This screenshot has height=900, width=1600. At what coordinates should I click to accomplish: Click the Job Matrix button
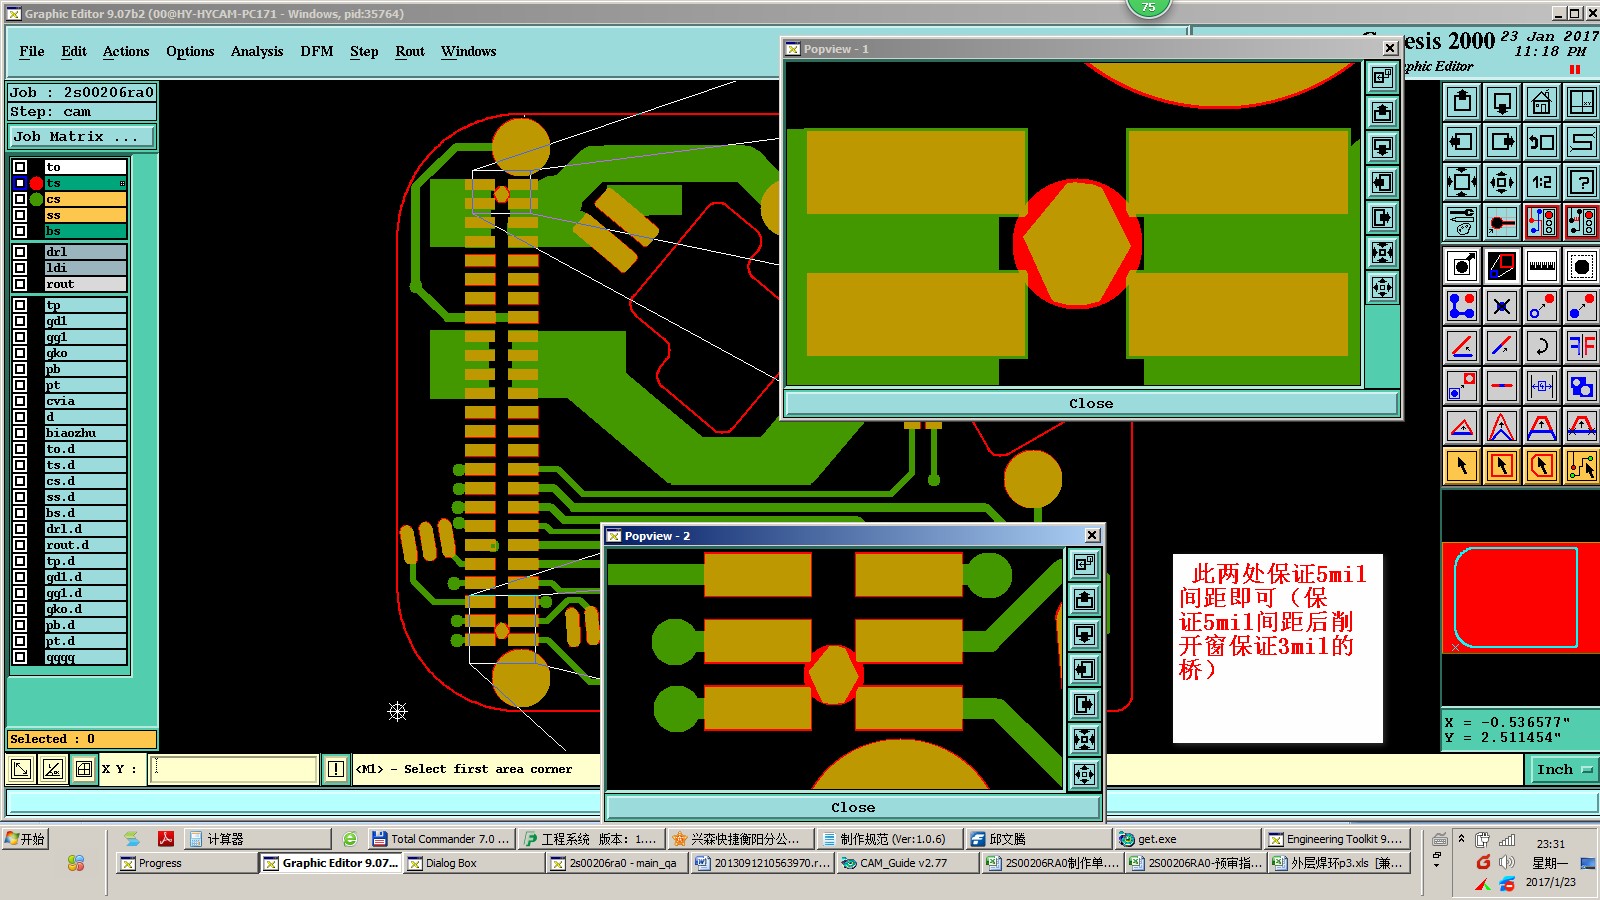click(83, 136)
